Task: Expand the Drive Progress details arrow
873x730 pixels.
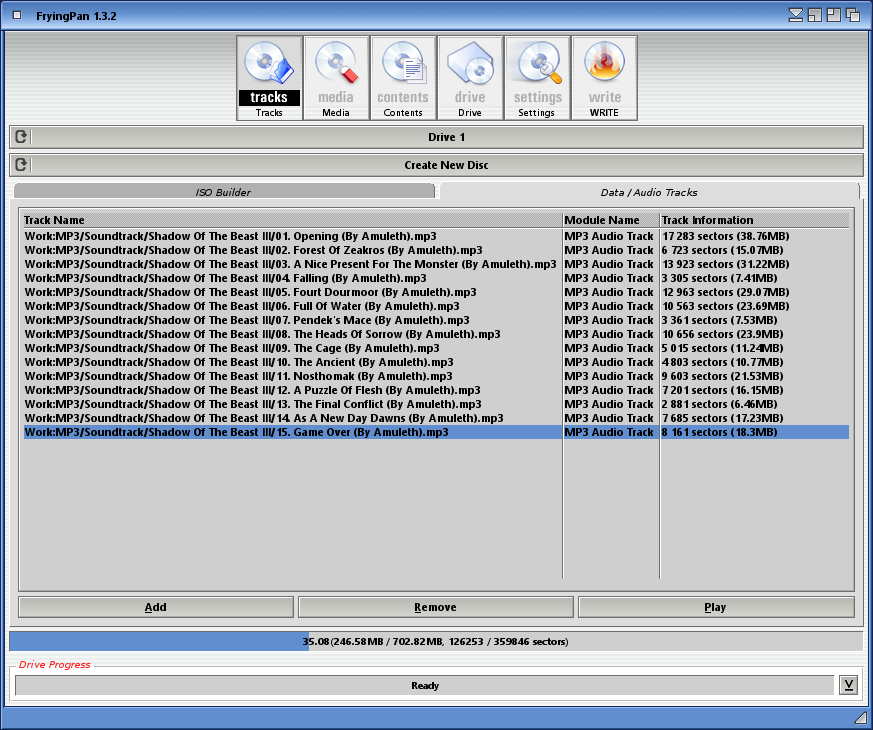Action: [x=848, y=685]
